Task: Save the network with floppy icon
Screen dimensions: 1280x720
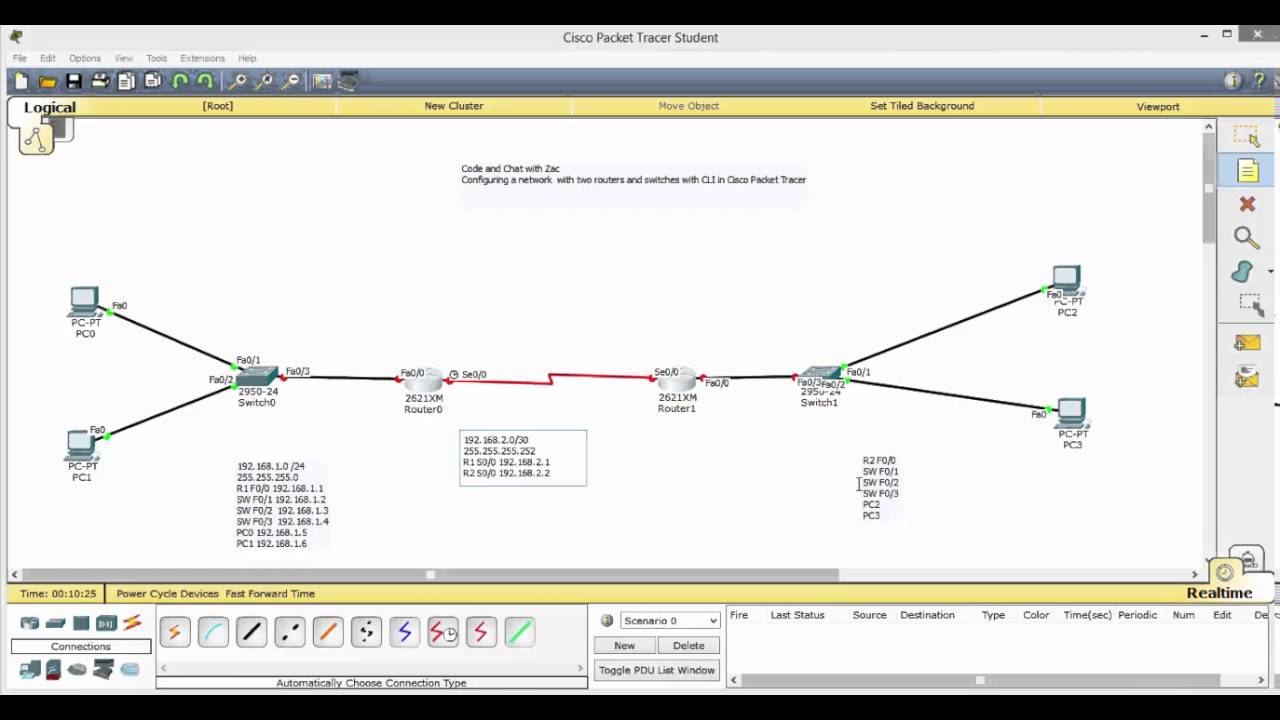Action: pyautogui.click(x=73, y=81)
